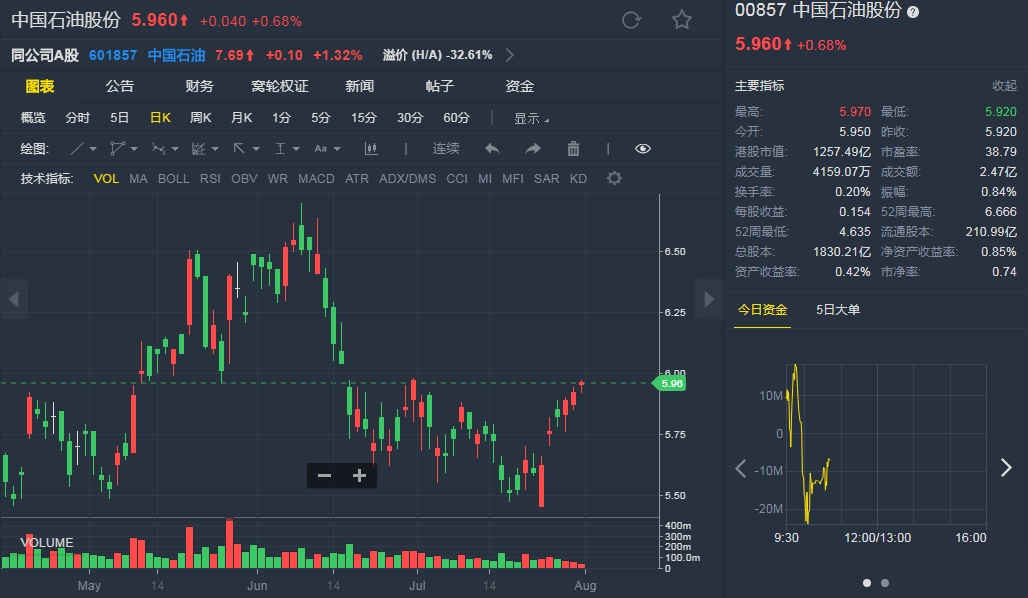Delete drawings with the trash icon

click(573, 149)
